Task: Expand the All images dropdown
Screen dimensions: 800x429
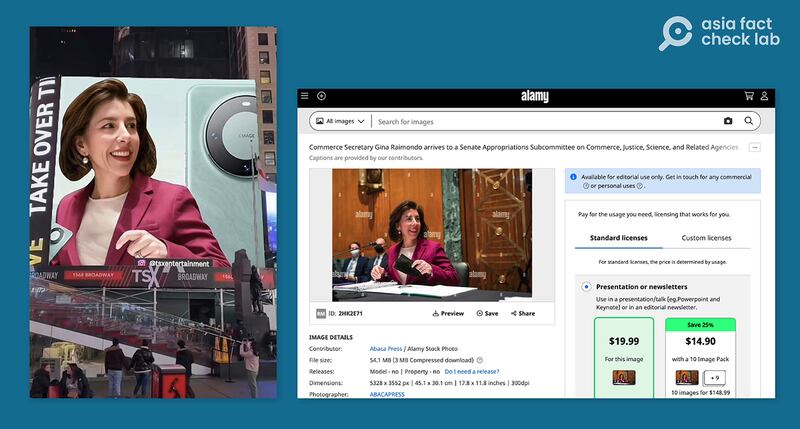Action: click(x=339, y=121)
